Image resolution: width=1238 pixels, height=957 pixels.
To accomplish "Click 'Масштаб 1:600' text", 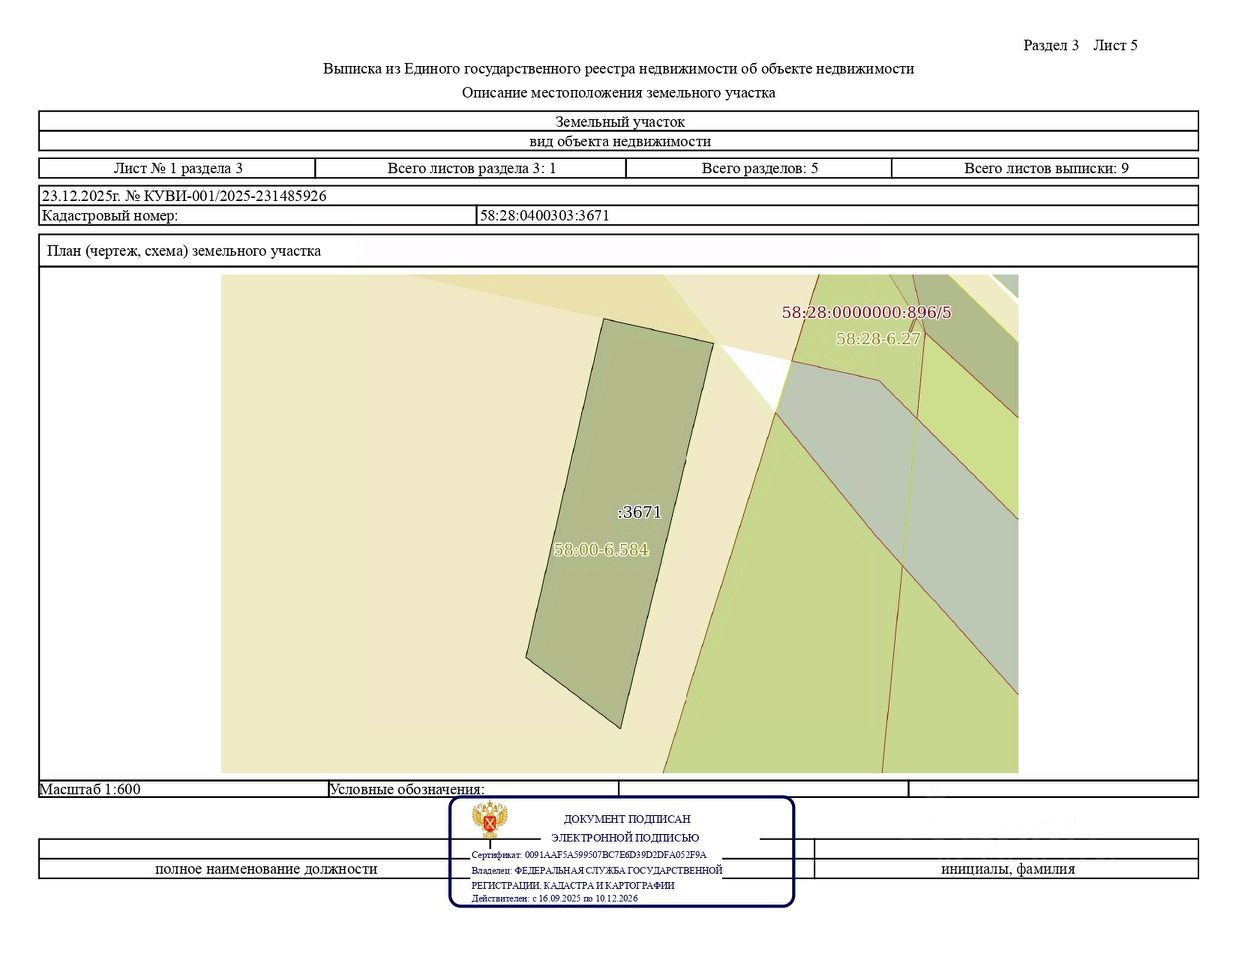I will (x=90, y=789).
